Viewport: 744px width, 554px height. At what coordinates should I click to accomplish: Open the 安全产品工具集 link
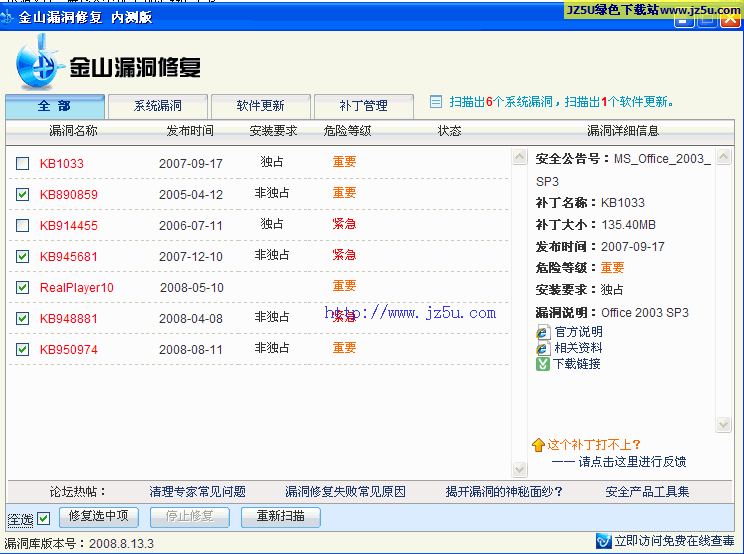tap(647, 492)
